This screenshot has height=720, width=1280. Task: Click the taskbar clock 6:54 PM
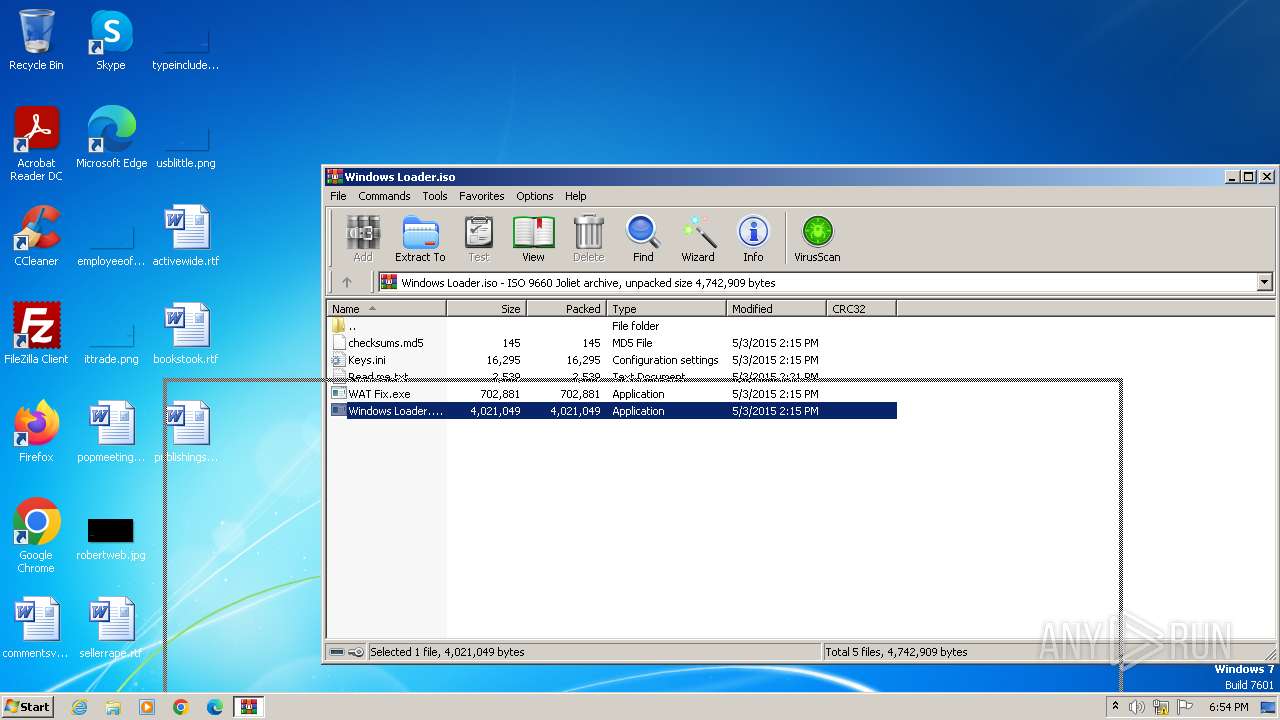[x=1228, y=707]
